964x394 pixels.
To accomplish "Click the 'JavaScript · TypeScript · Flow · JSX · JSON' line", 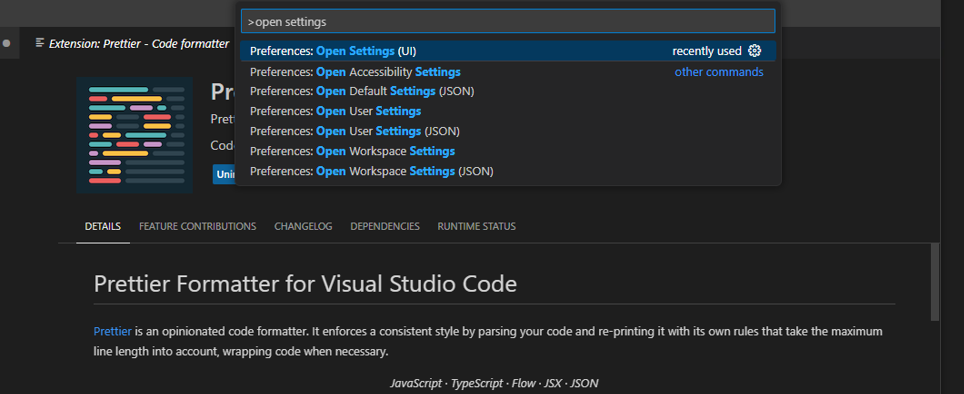I will [x=494, y=383].
